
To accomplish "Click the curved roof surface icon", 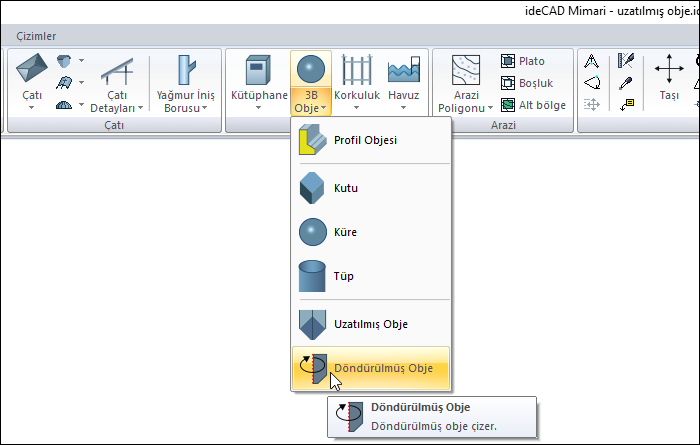I will (64, 83).
